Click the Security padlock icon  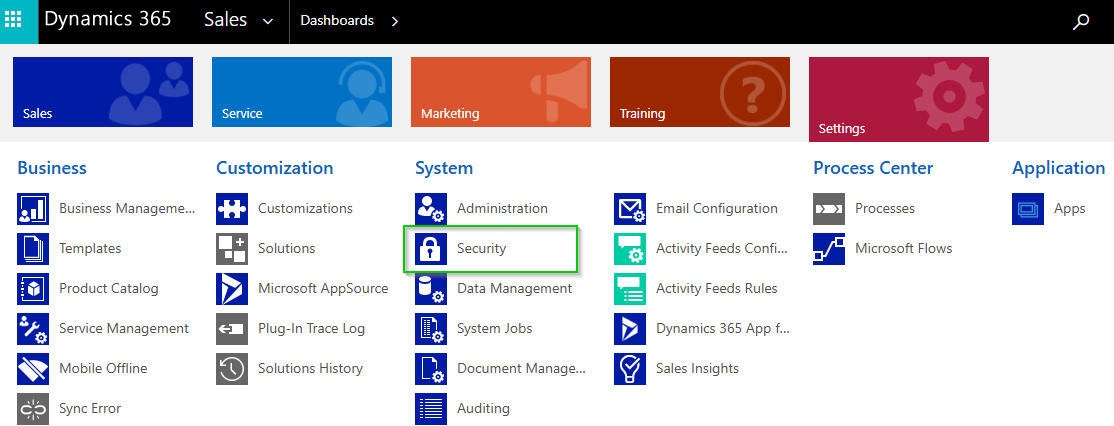431,249
